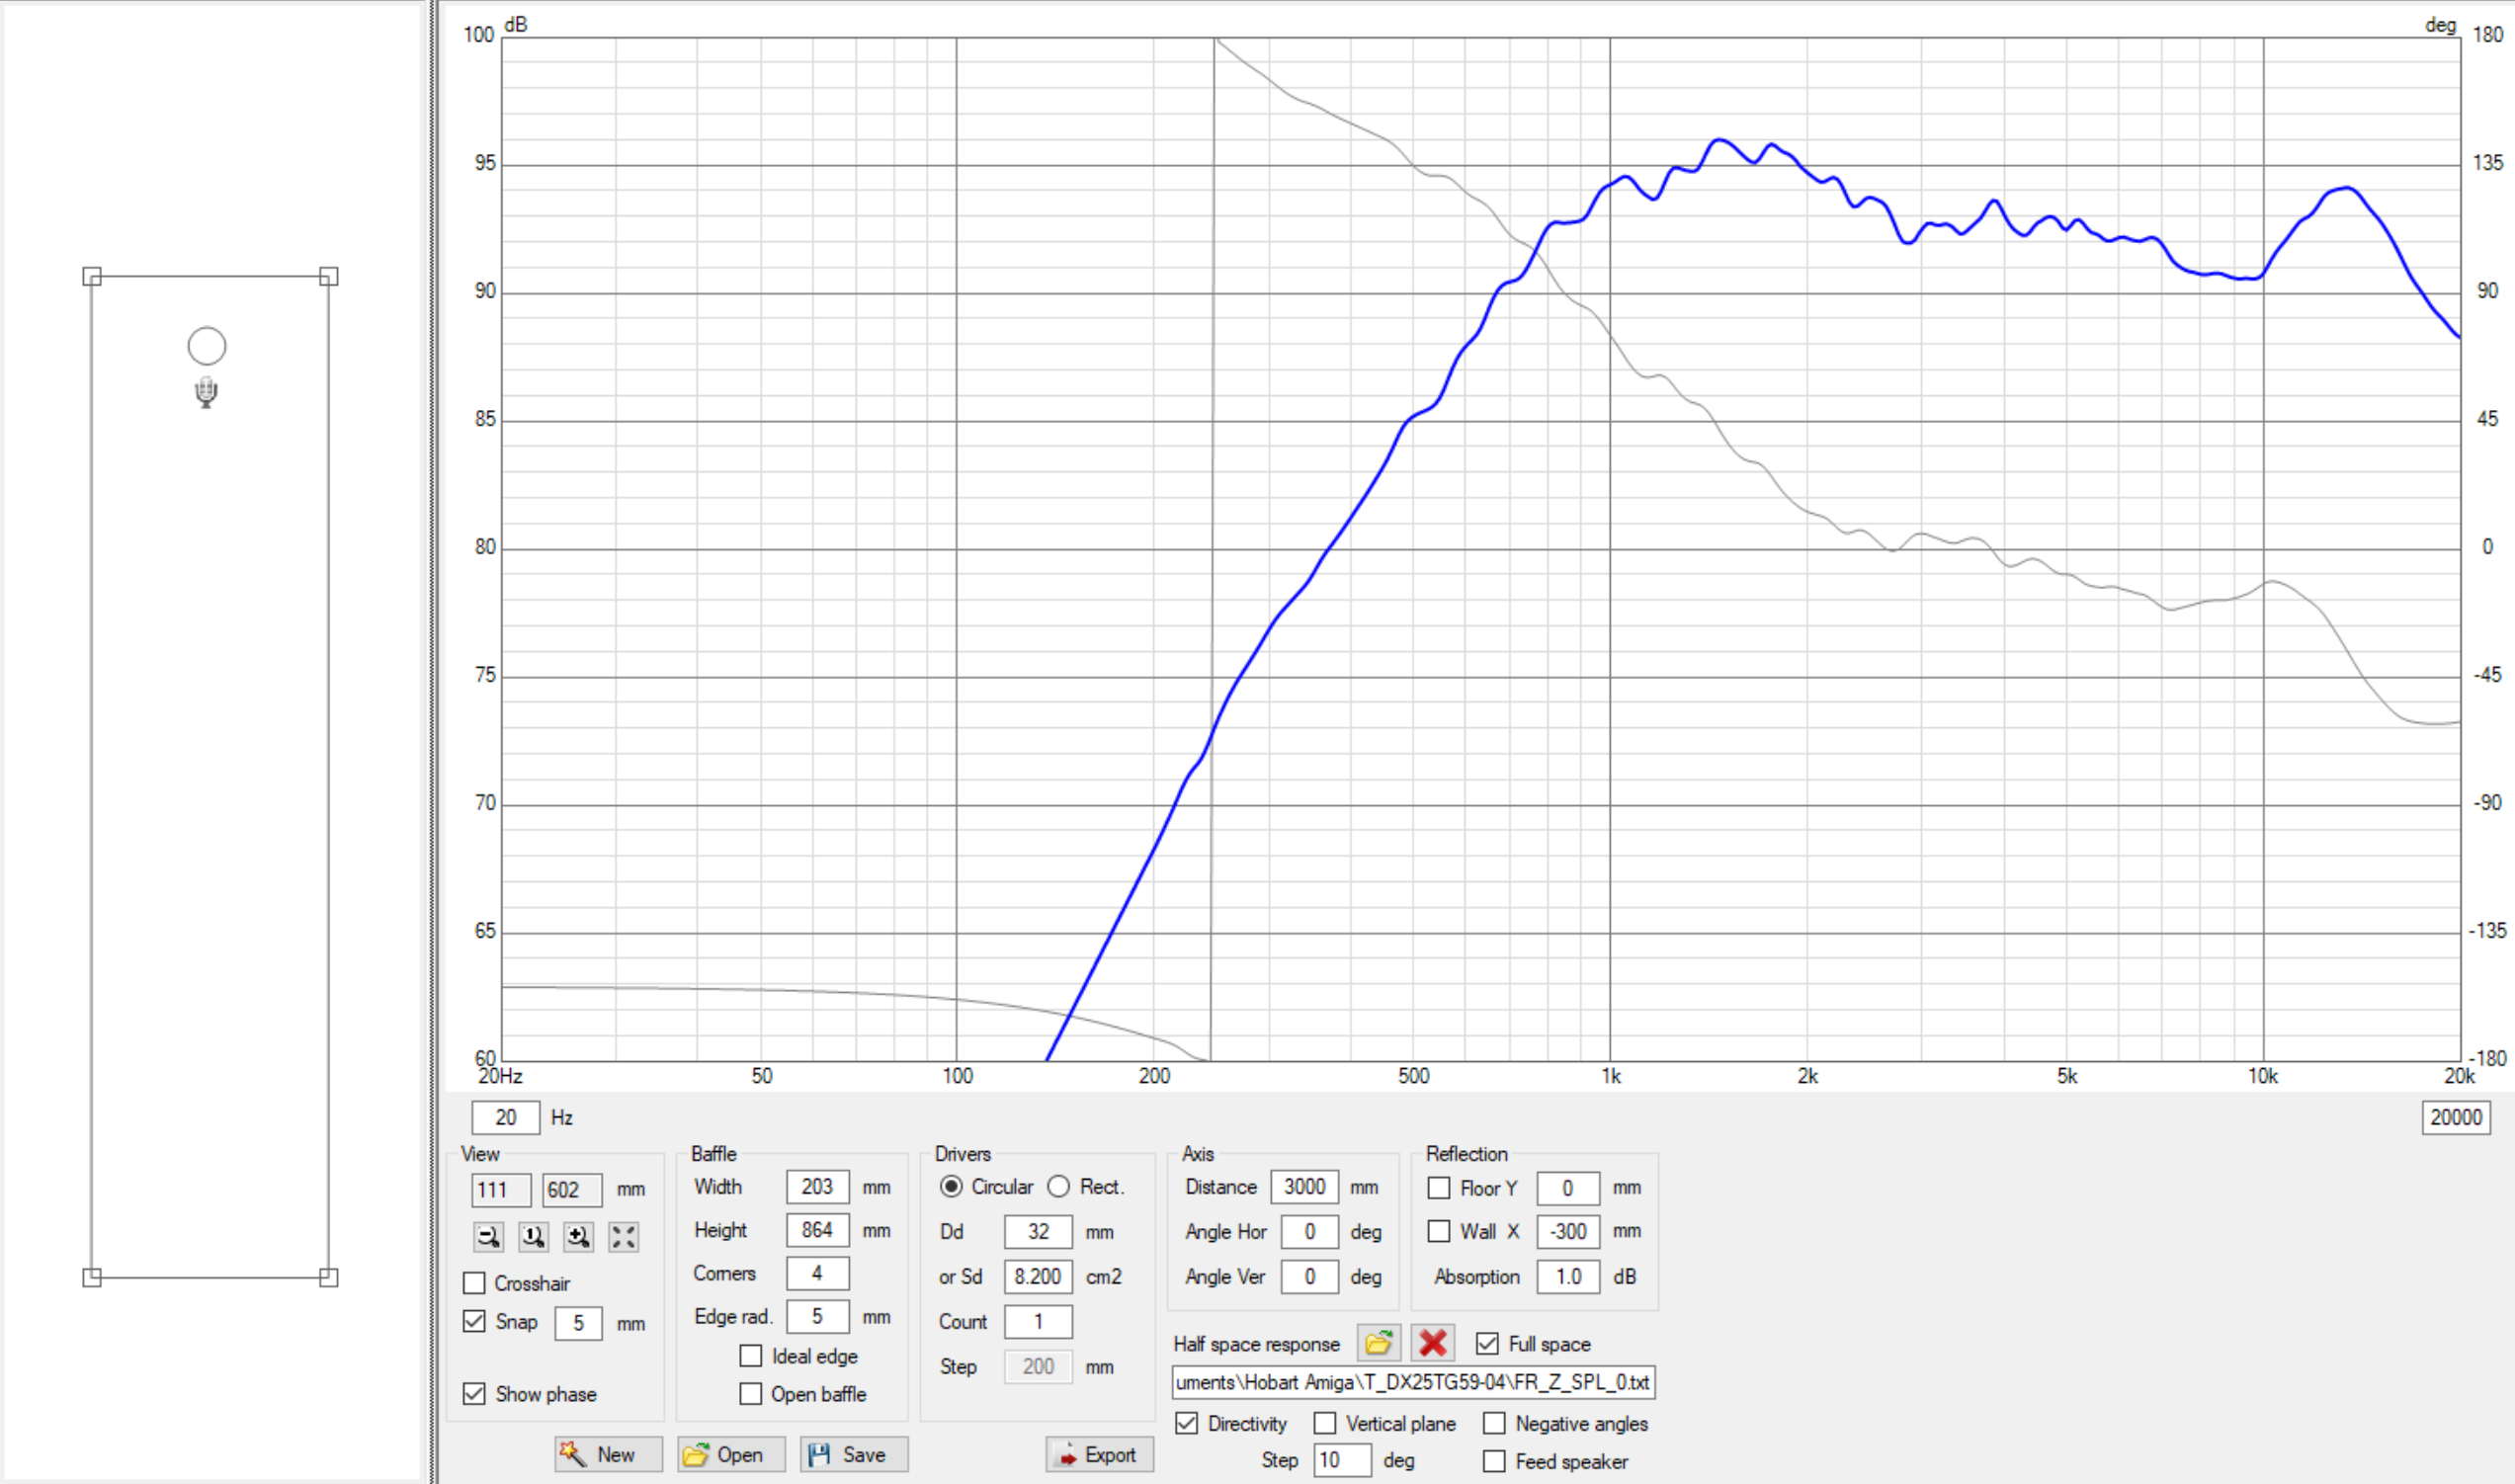The width and height of the screenshot is (2515, 1484).
Task: Edit the Angle Ver field
Action: [x=1310, y=1277]
